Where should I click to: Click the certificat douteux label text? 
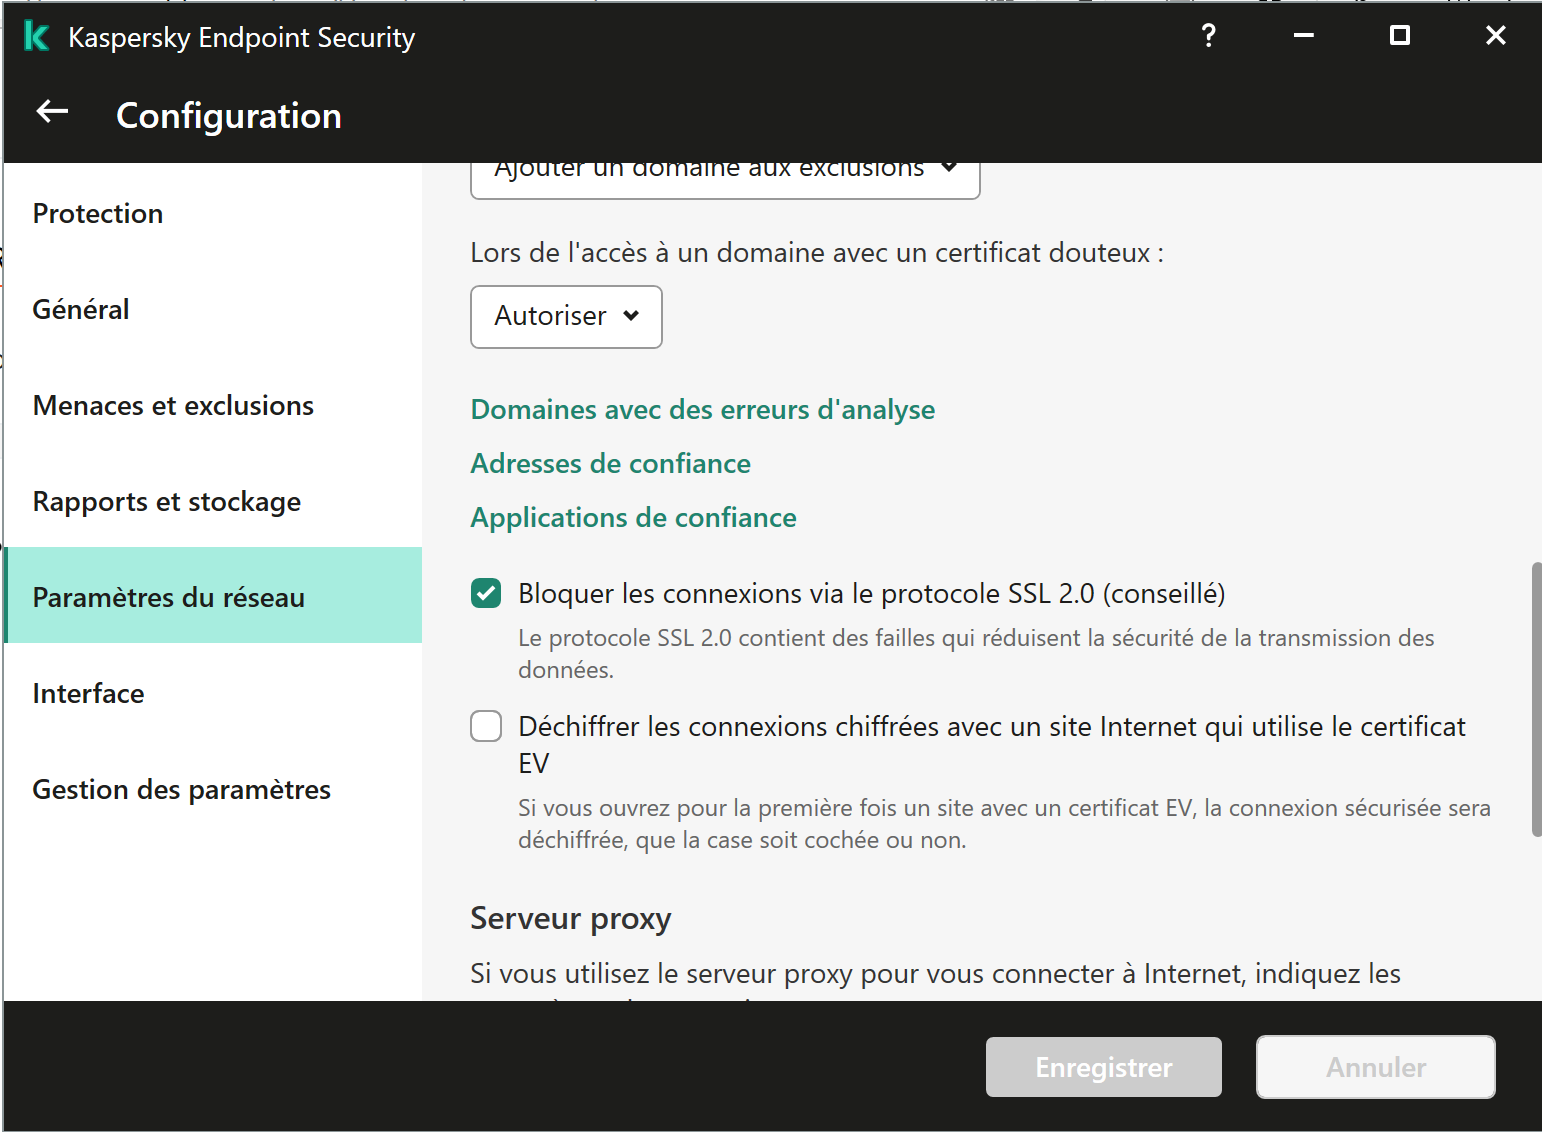click(817, 253)
